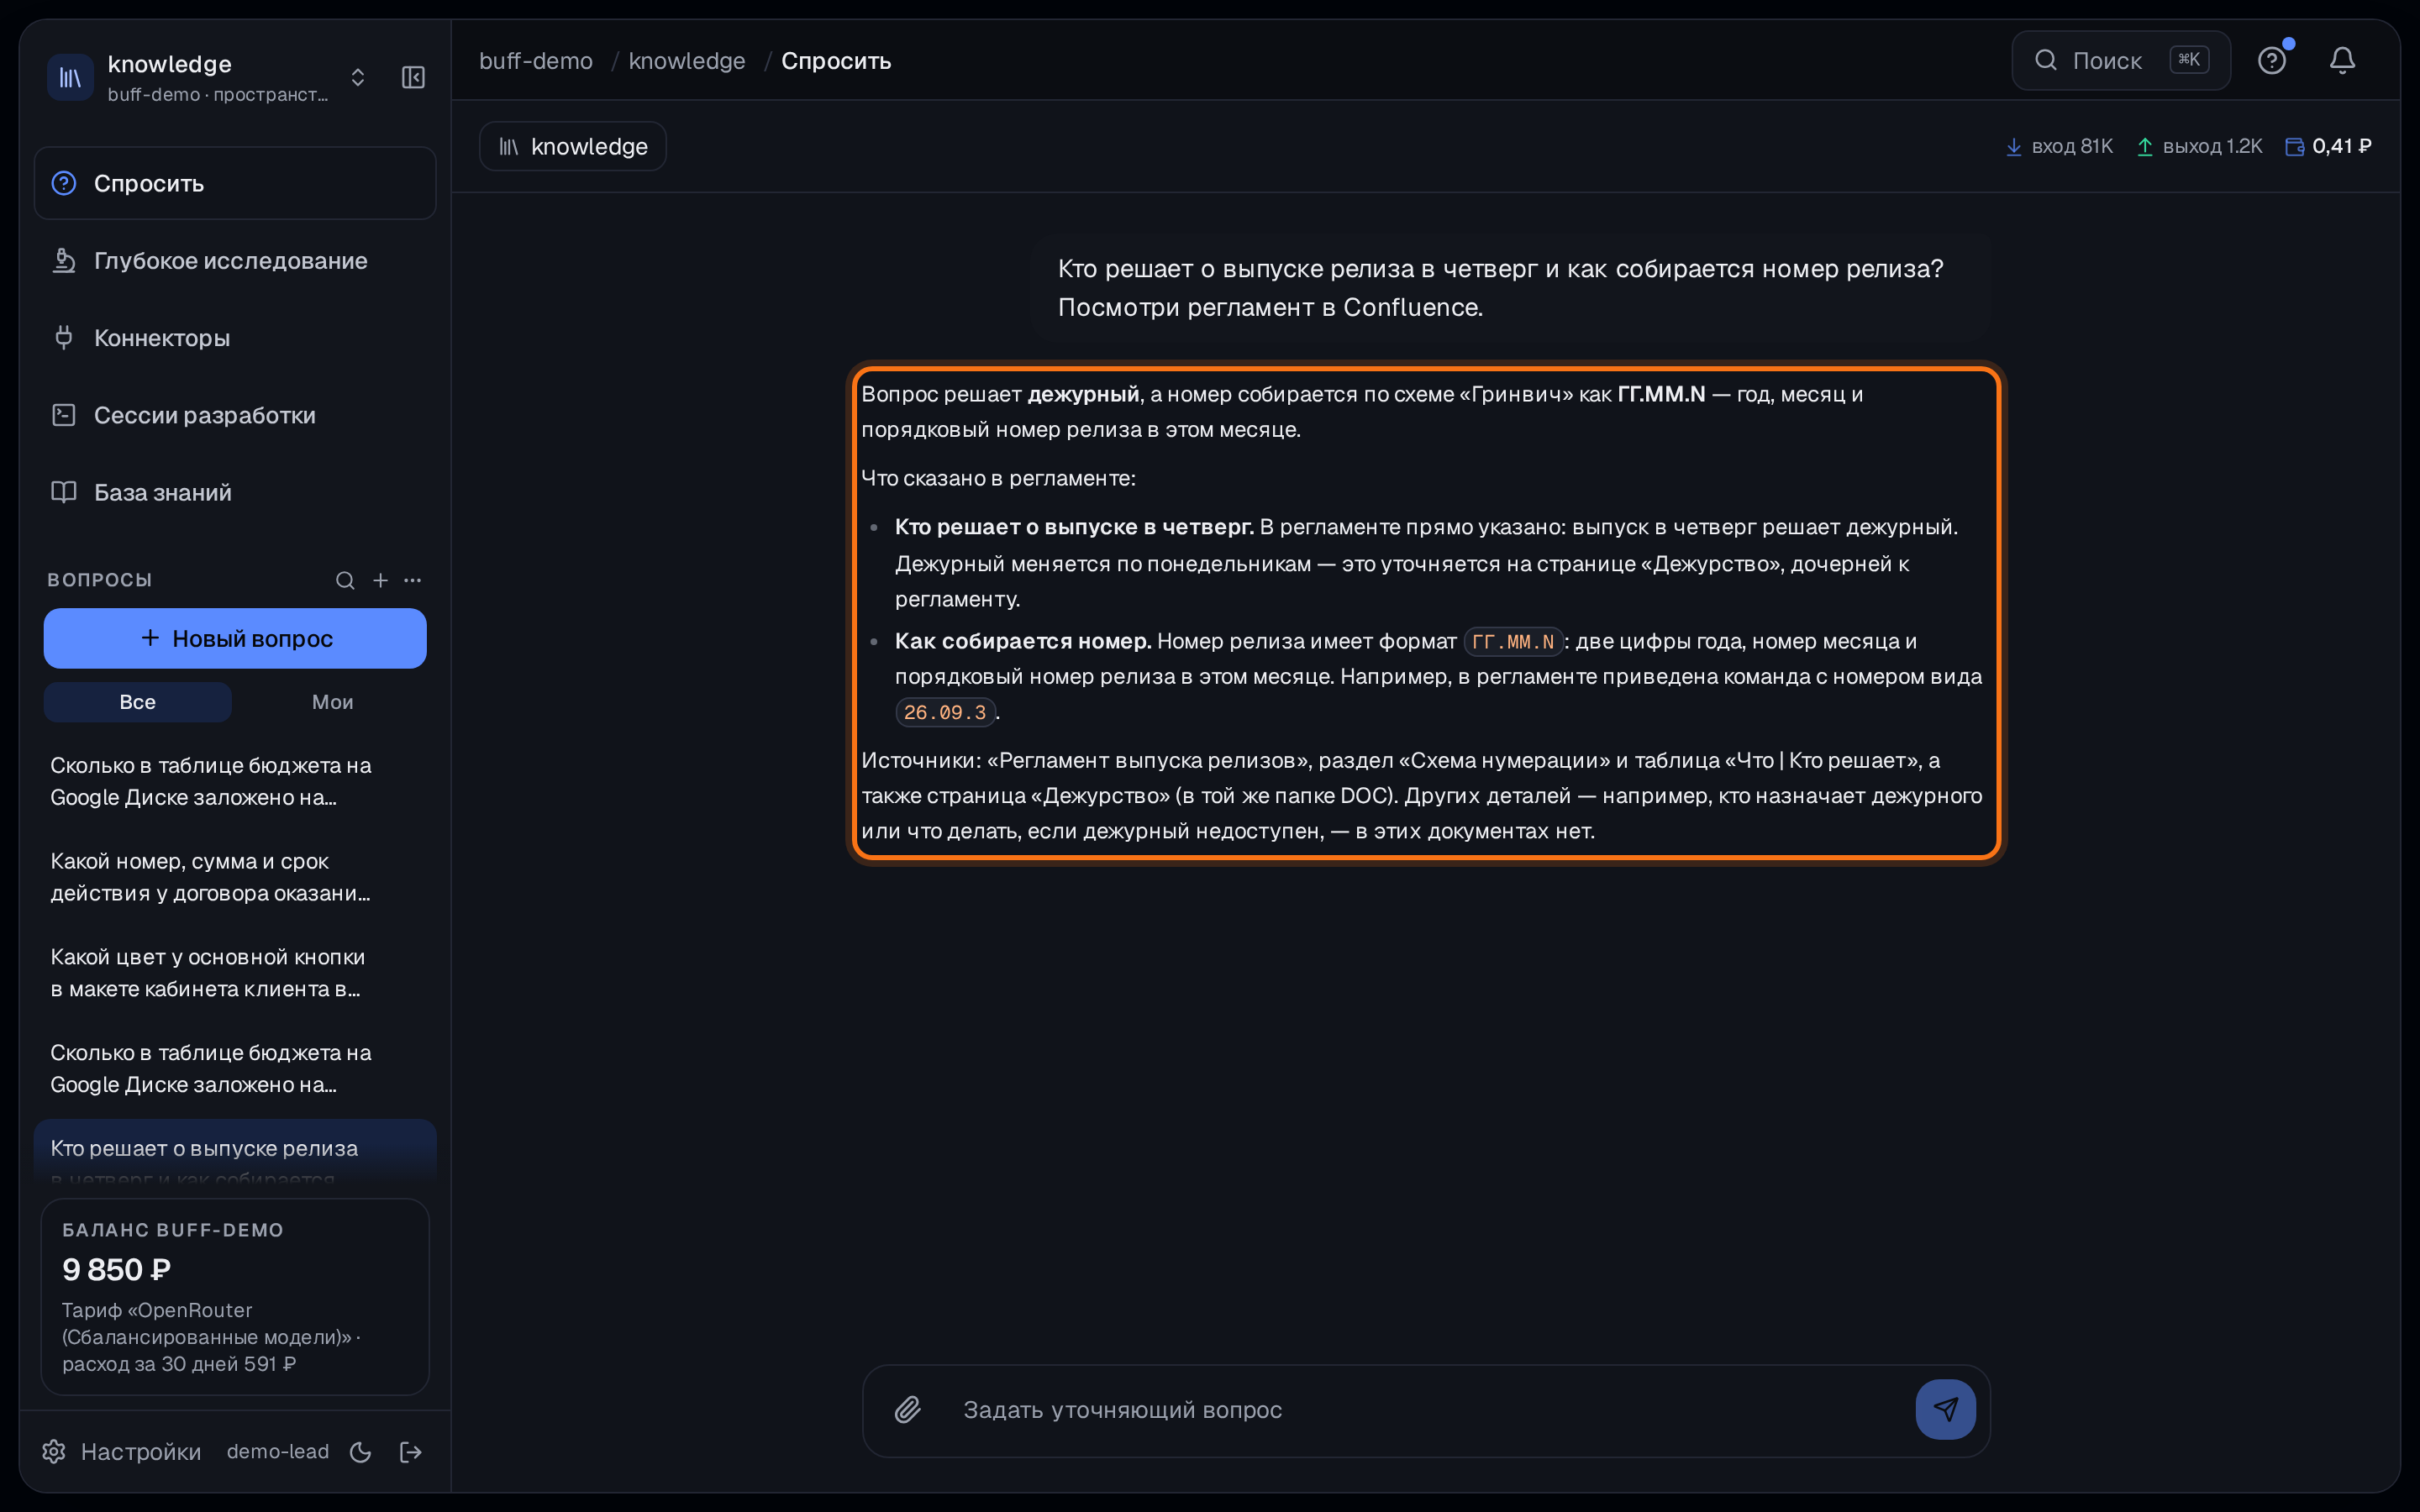The width and height of the screenshot is (2420, 1512).
Task: Select the Все filter tab
Action: (138, 702)
